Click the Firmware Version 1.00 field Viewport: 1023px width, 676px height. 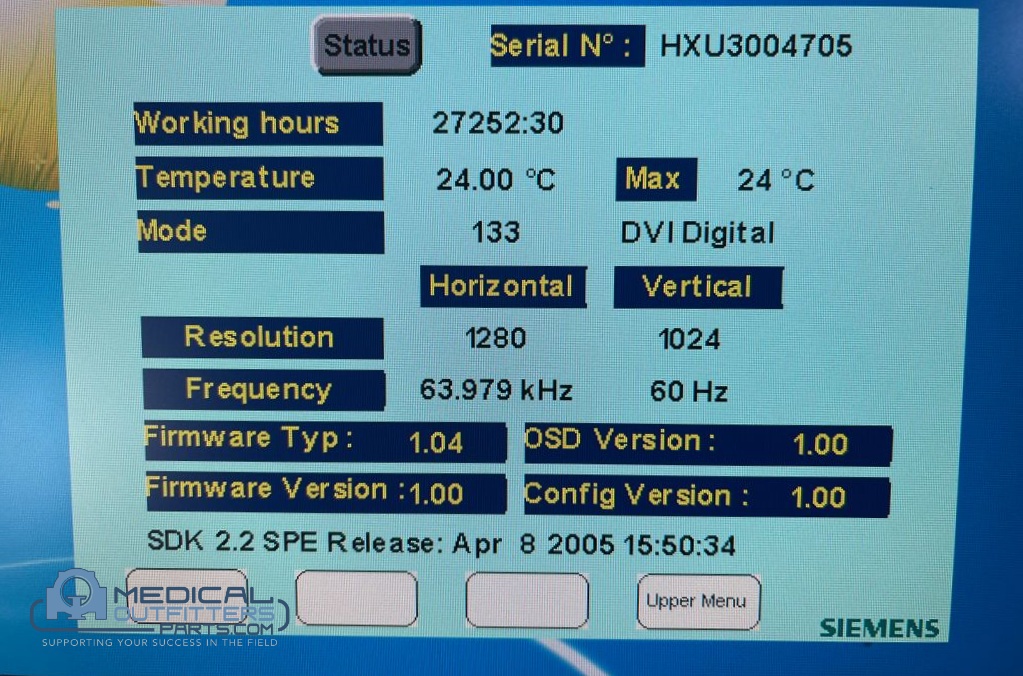326,492
